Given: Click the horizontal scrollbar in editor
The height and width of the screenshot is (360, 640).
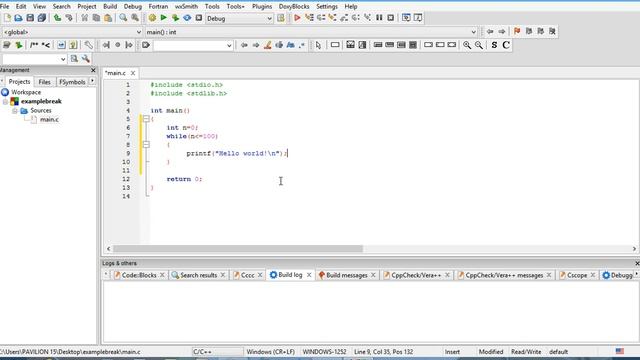Looking at the screenshot, I should pos(238,249).
